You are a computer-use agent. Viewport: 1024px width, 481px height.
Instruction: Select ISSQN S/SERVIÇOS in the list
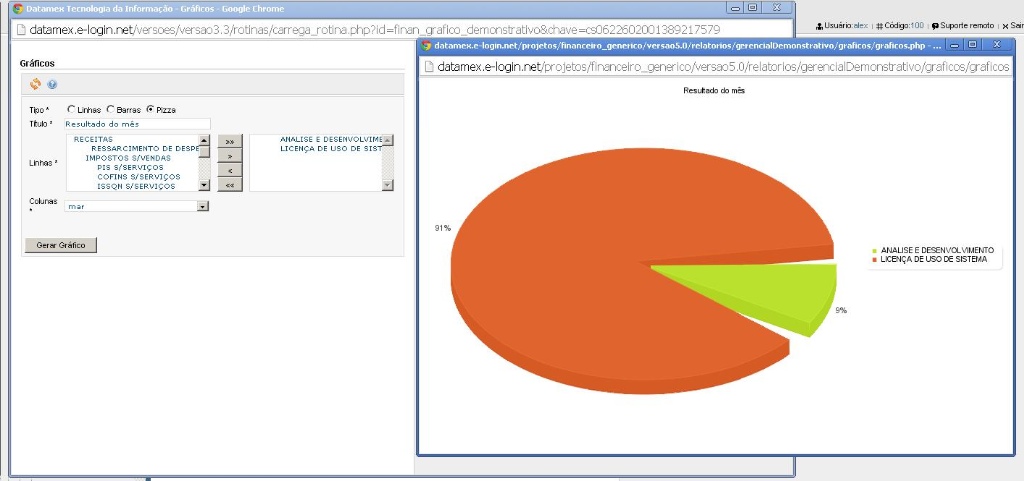tap(136, 186)
